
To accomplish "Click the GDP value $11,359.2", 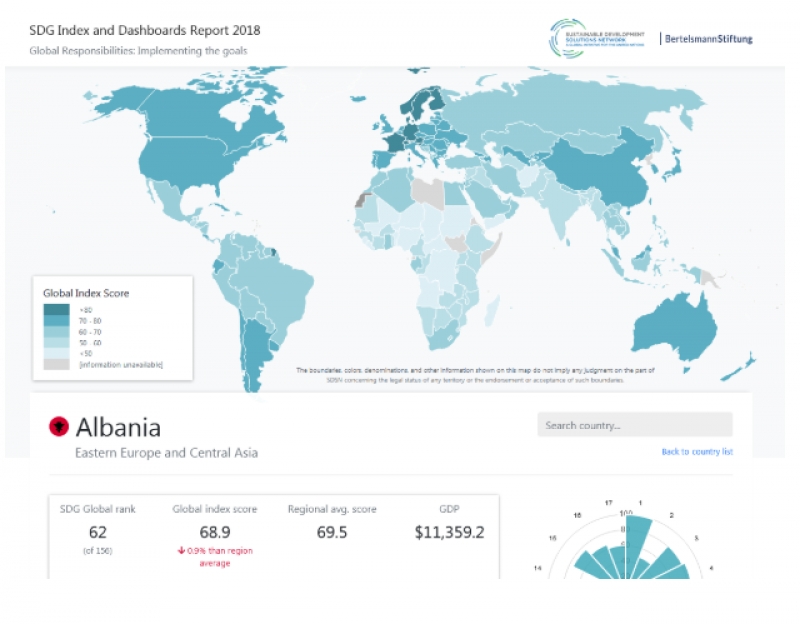I will pos(449,532).
